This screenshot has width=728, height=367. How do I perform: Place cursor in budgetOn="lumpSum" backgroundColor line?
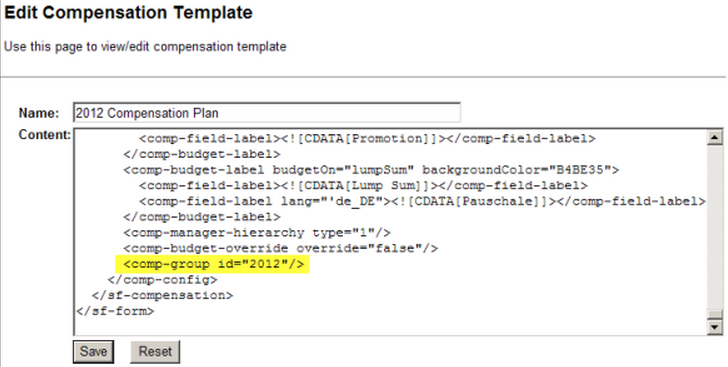(371, 170)
